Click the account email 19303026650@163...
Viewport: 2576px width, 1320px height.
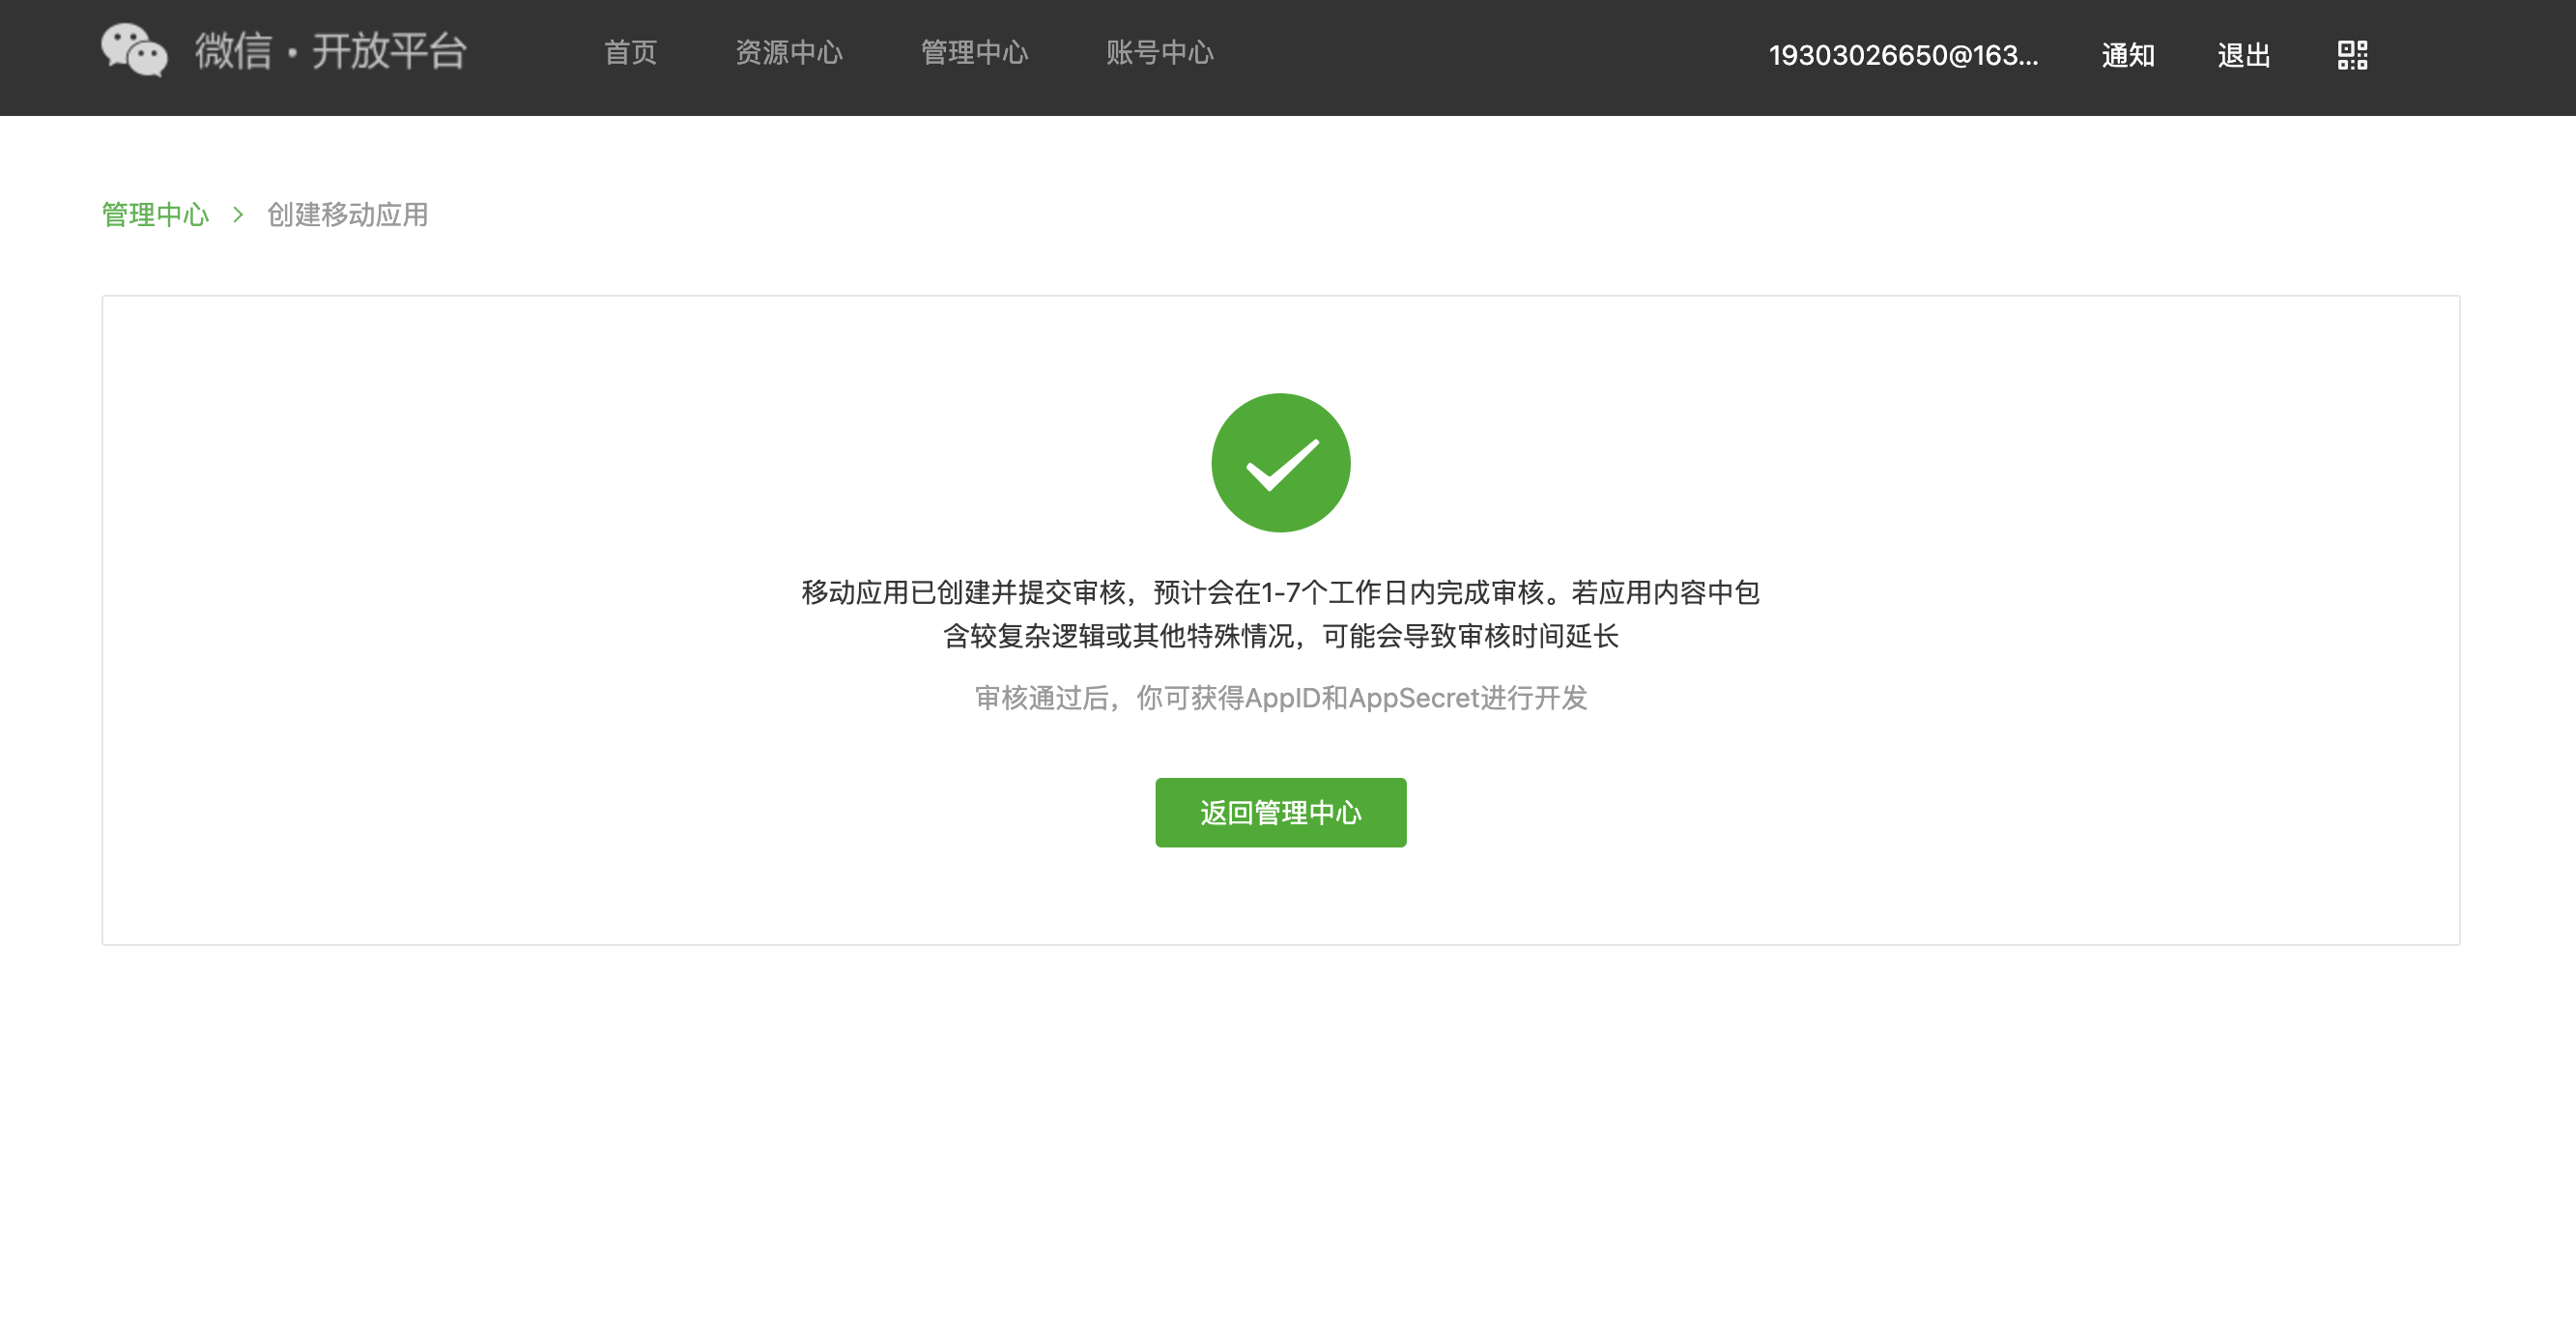[1903, 55]
